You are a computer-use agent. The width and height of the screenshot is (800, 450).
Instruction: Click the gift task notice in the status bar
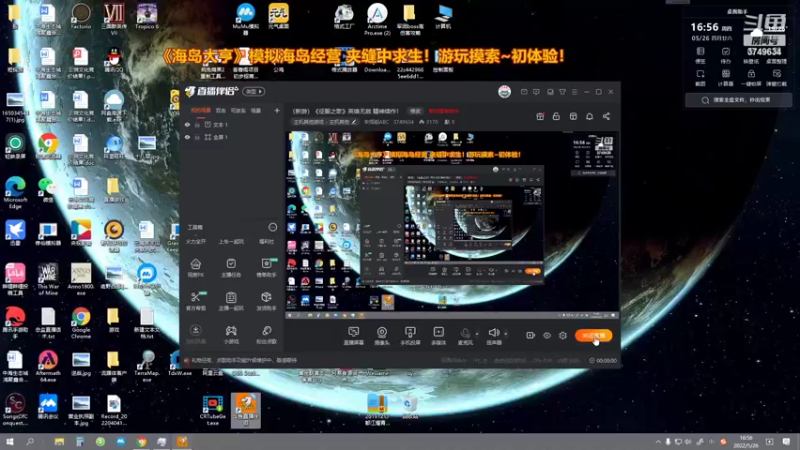tap(240, 360)
